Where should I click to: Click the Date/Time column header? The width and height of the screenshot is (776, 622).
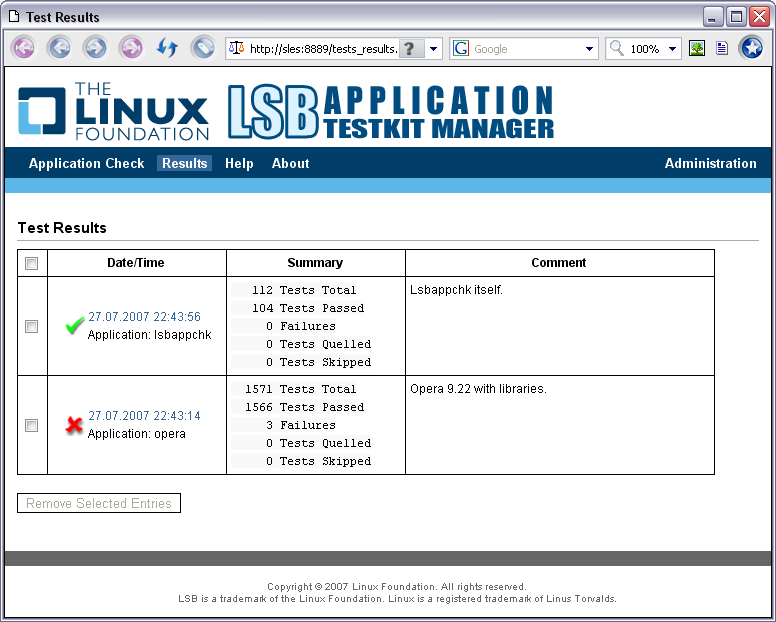coord(136,263)
